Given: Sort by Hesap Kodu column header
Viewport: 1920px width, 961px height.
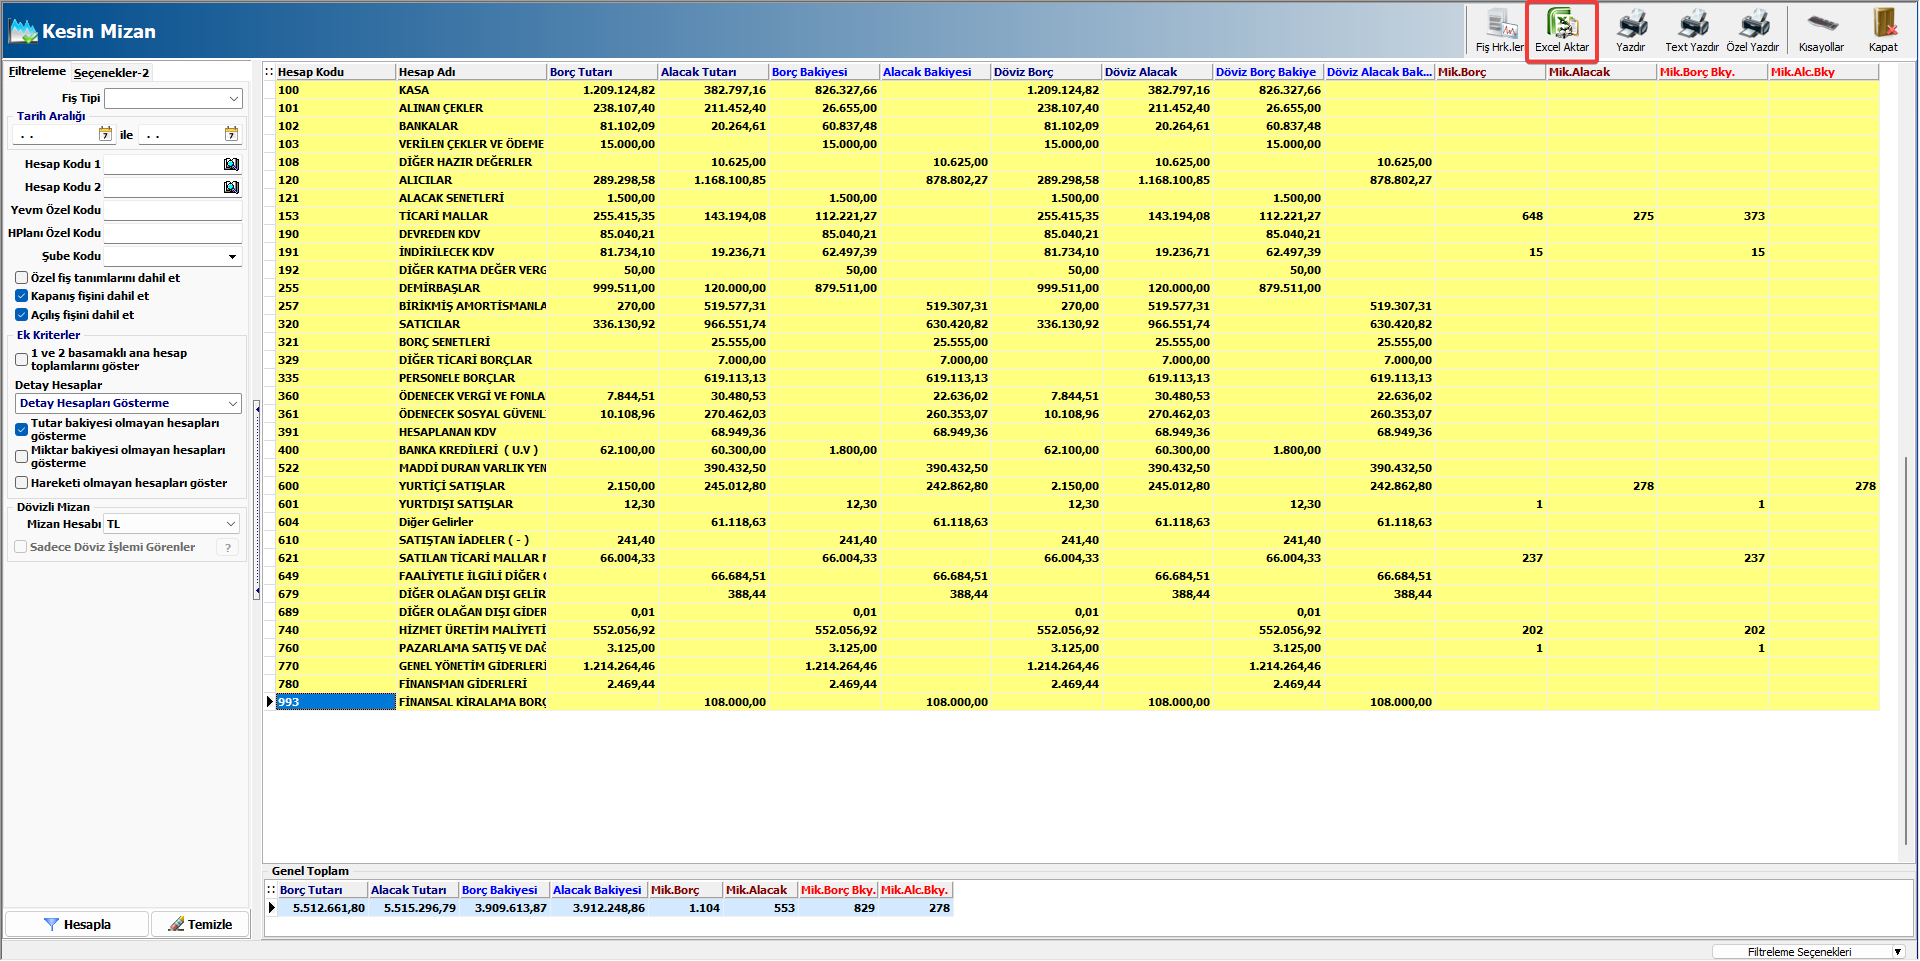Looking at the screenshot, I should pos(335,72).
